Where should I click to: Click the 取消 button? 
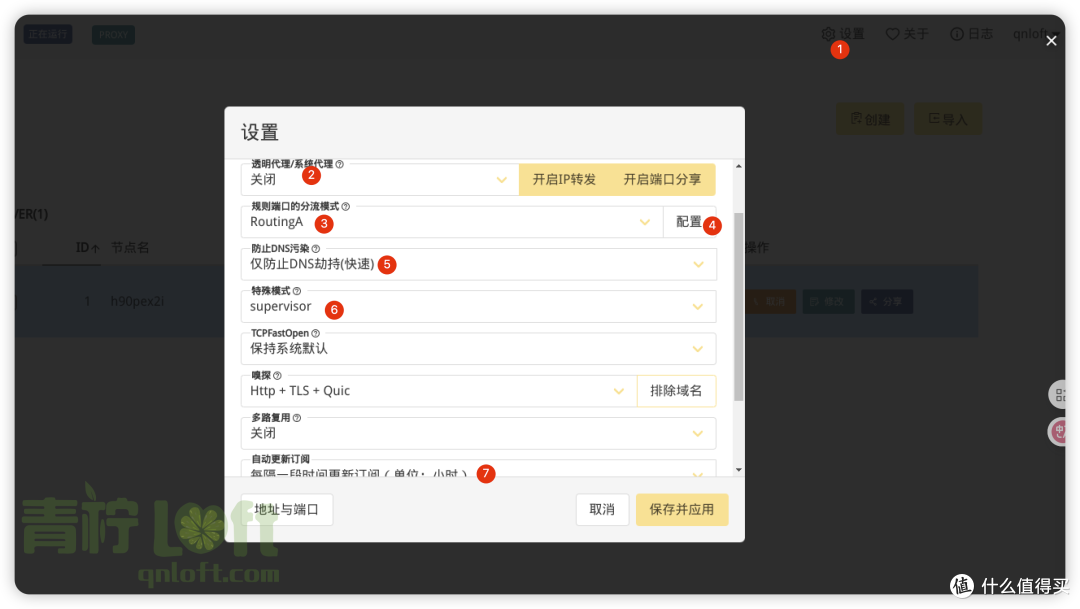coord(602,510)
